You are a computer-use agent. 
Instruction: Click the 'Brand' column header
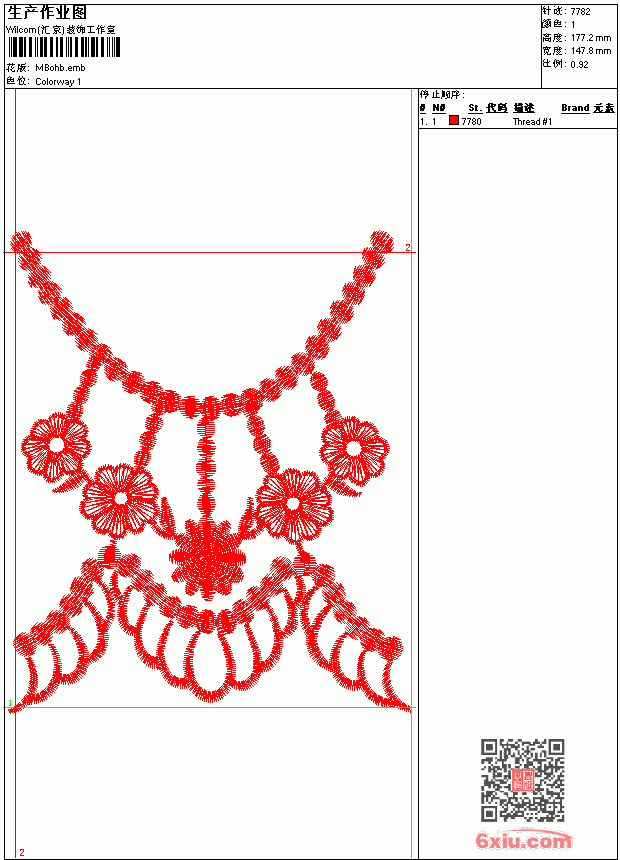click(575, 108)
